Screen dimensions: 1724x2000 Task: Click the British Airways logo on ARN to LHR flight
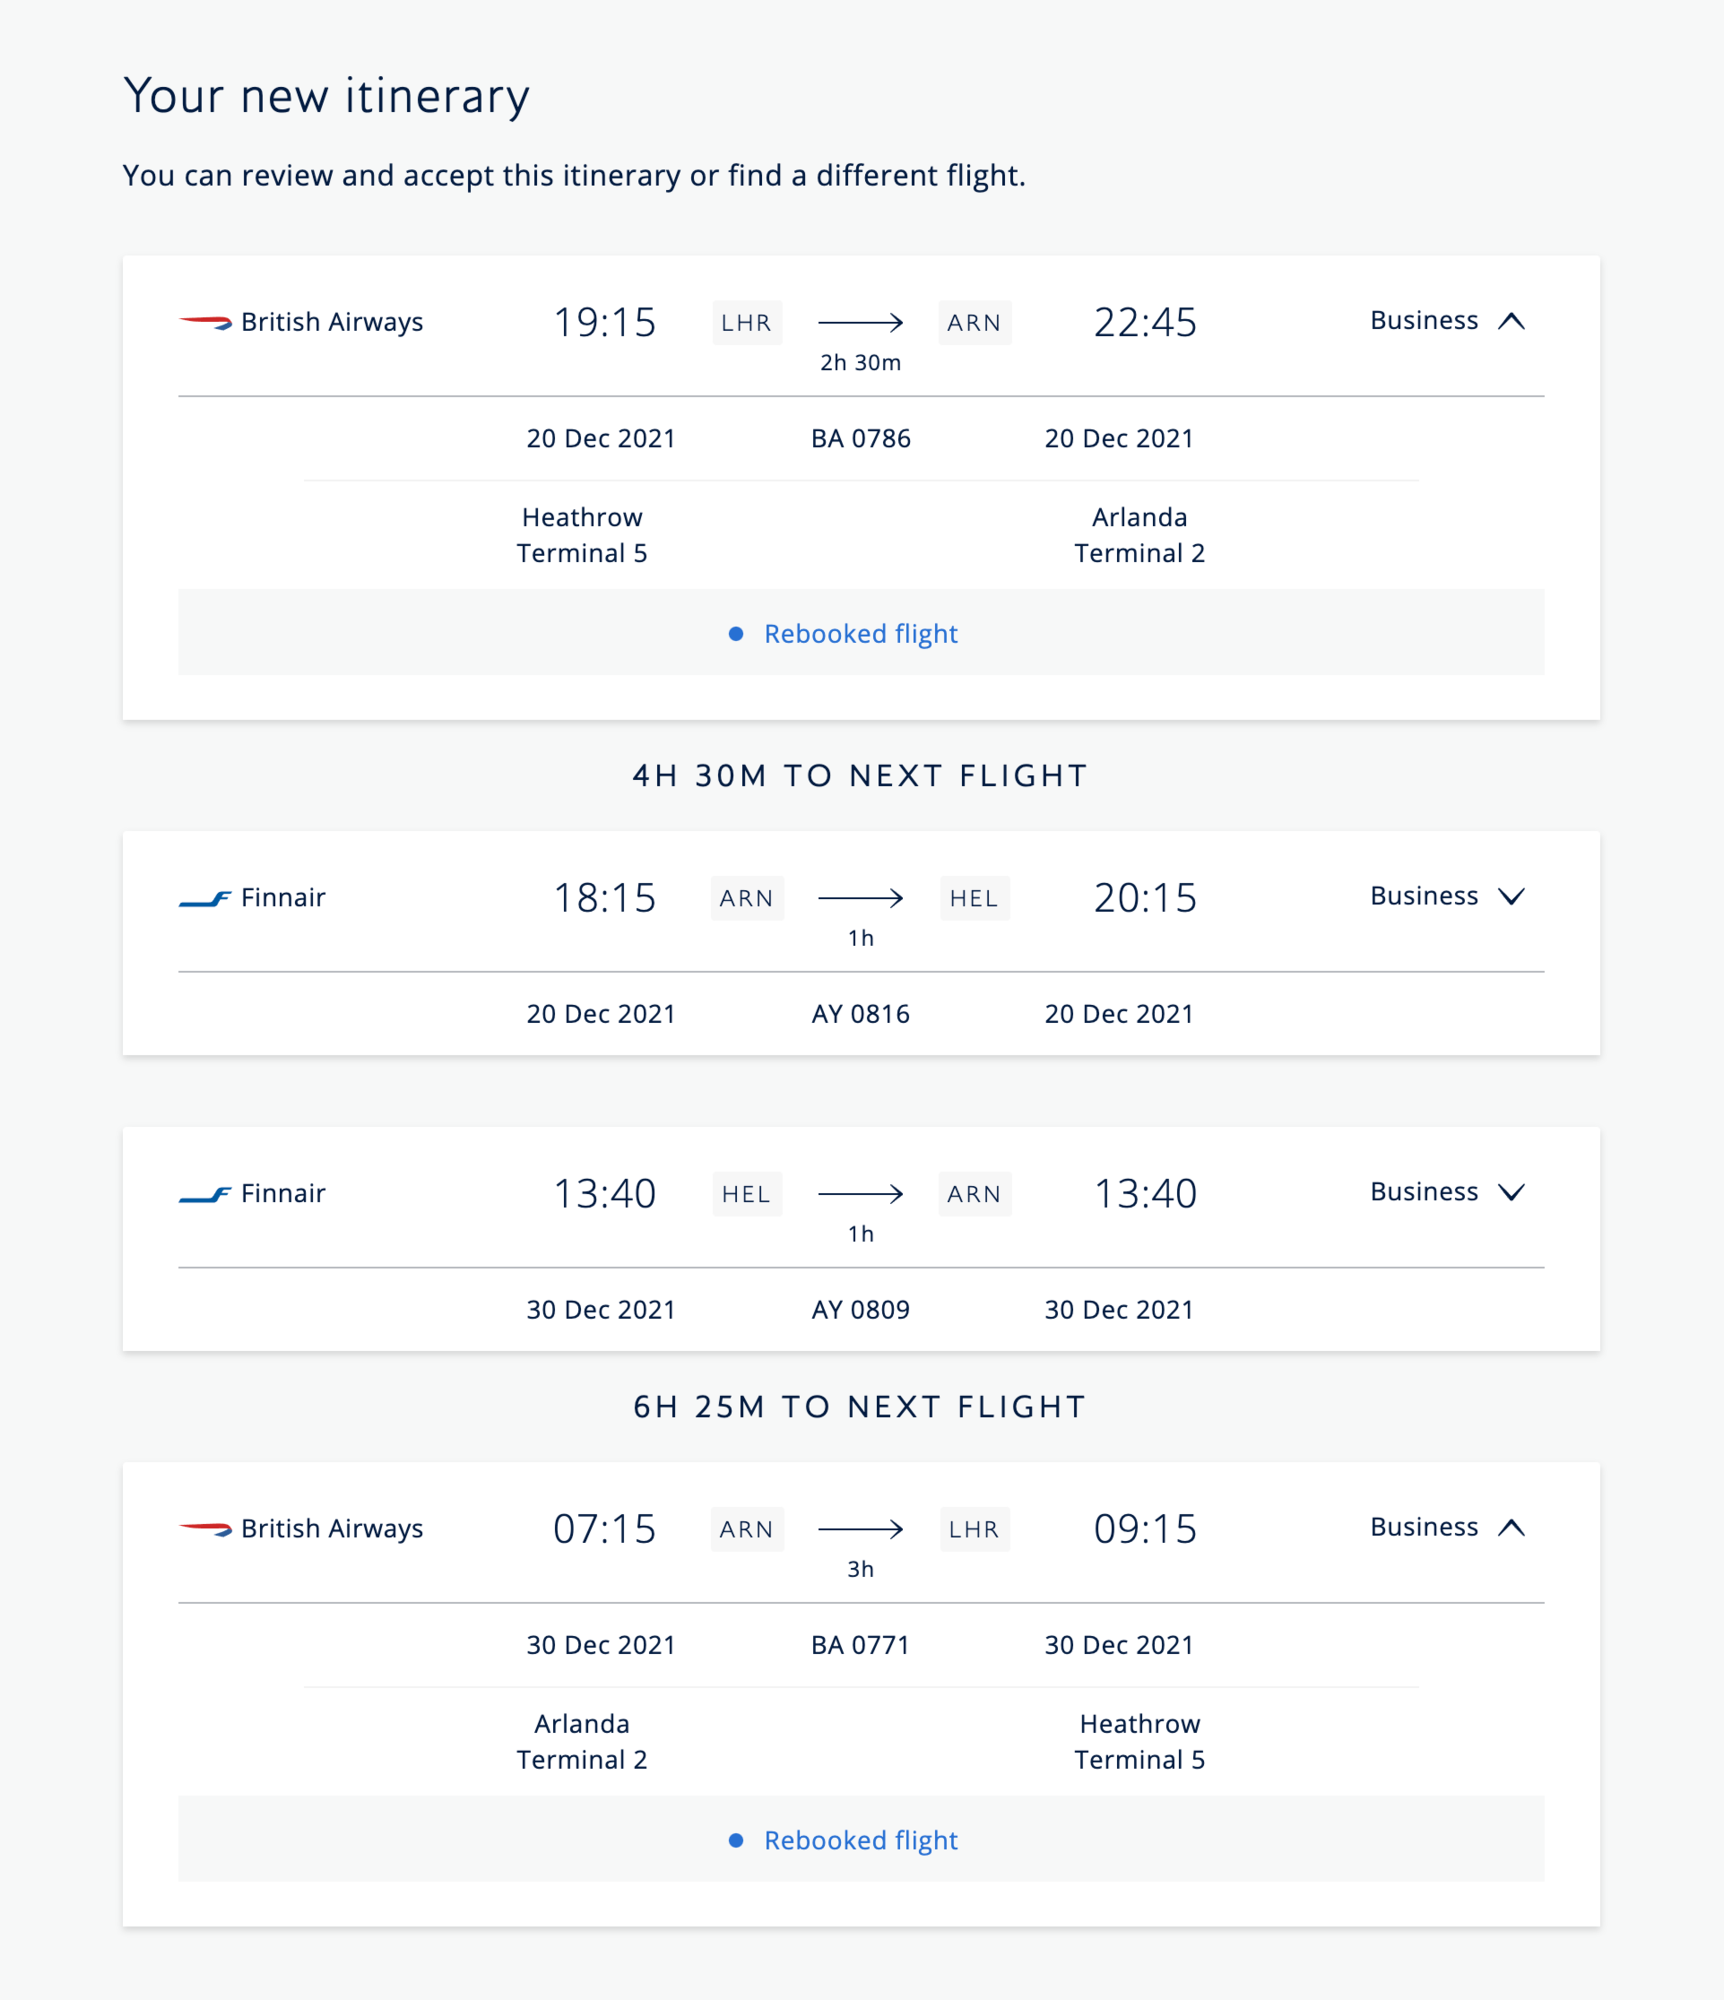point(205,1528)
